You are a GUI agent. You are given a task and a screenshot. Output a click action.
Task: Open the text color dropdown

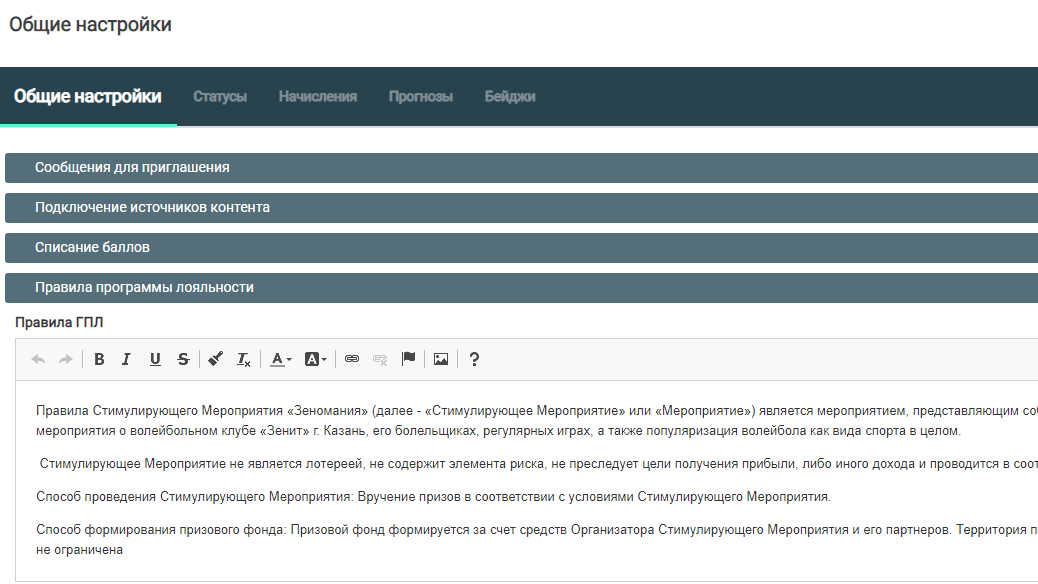click(x=281, y=360)
